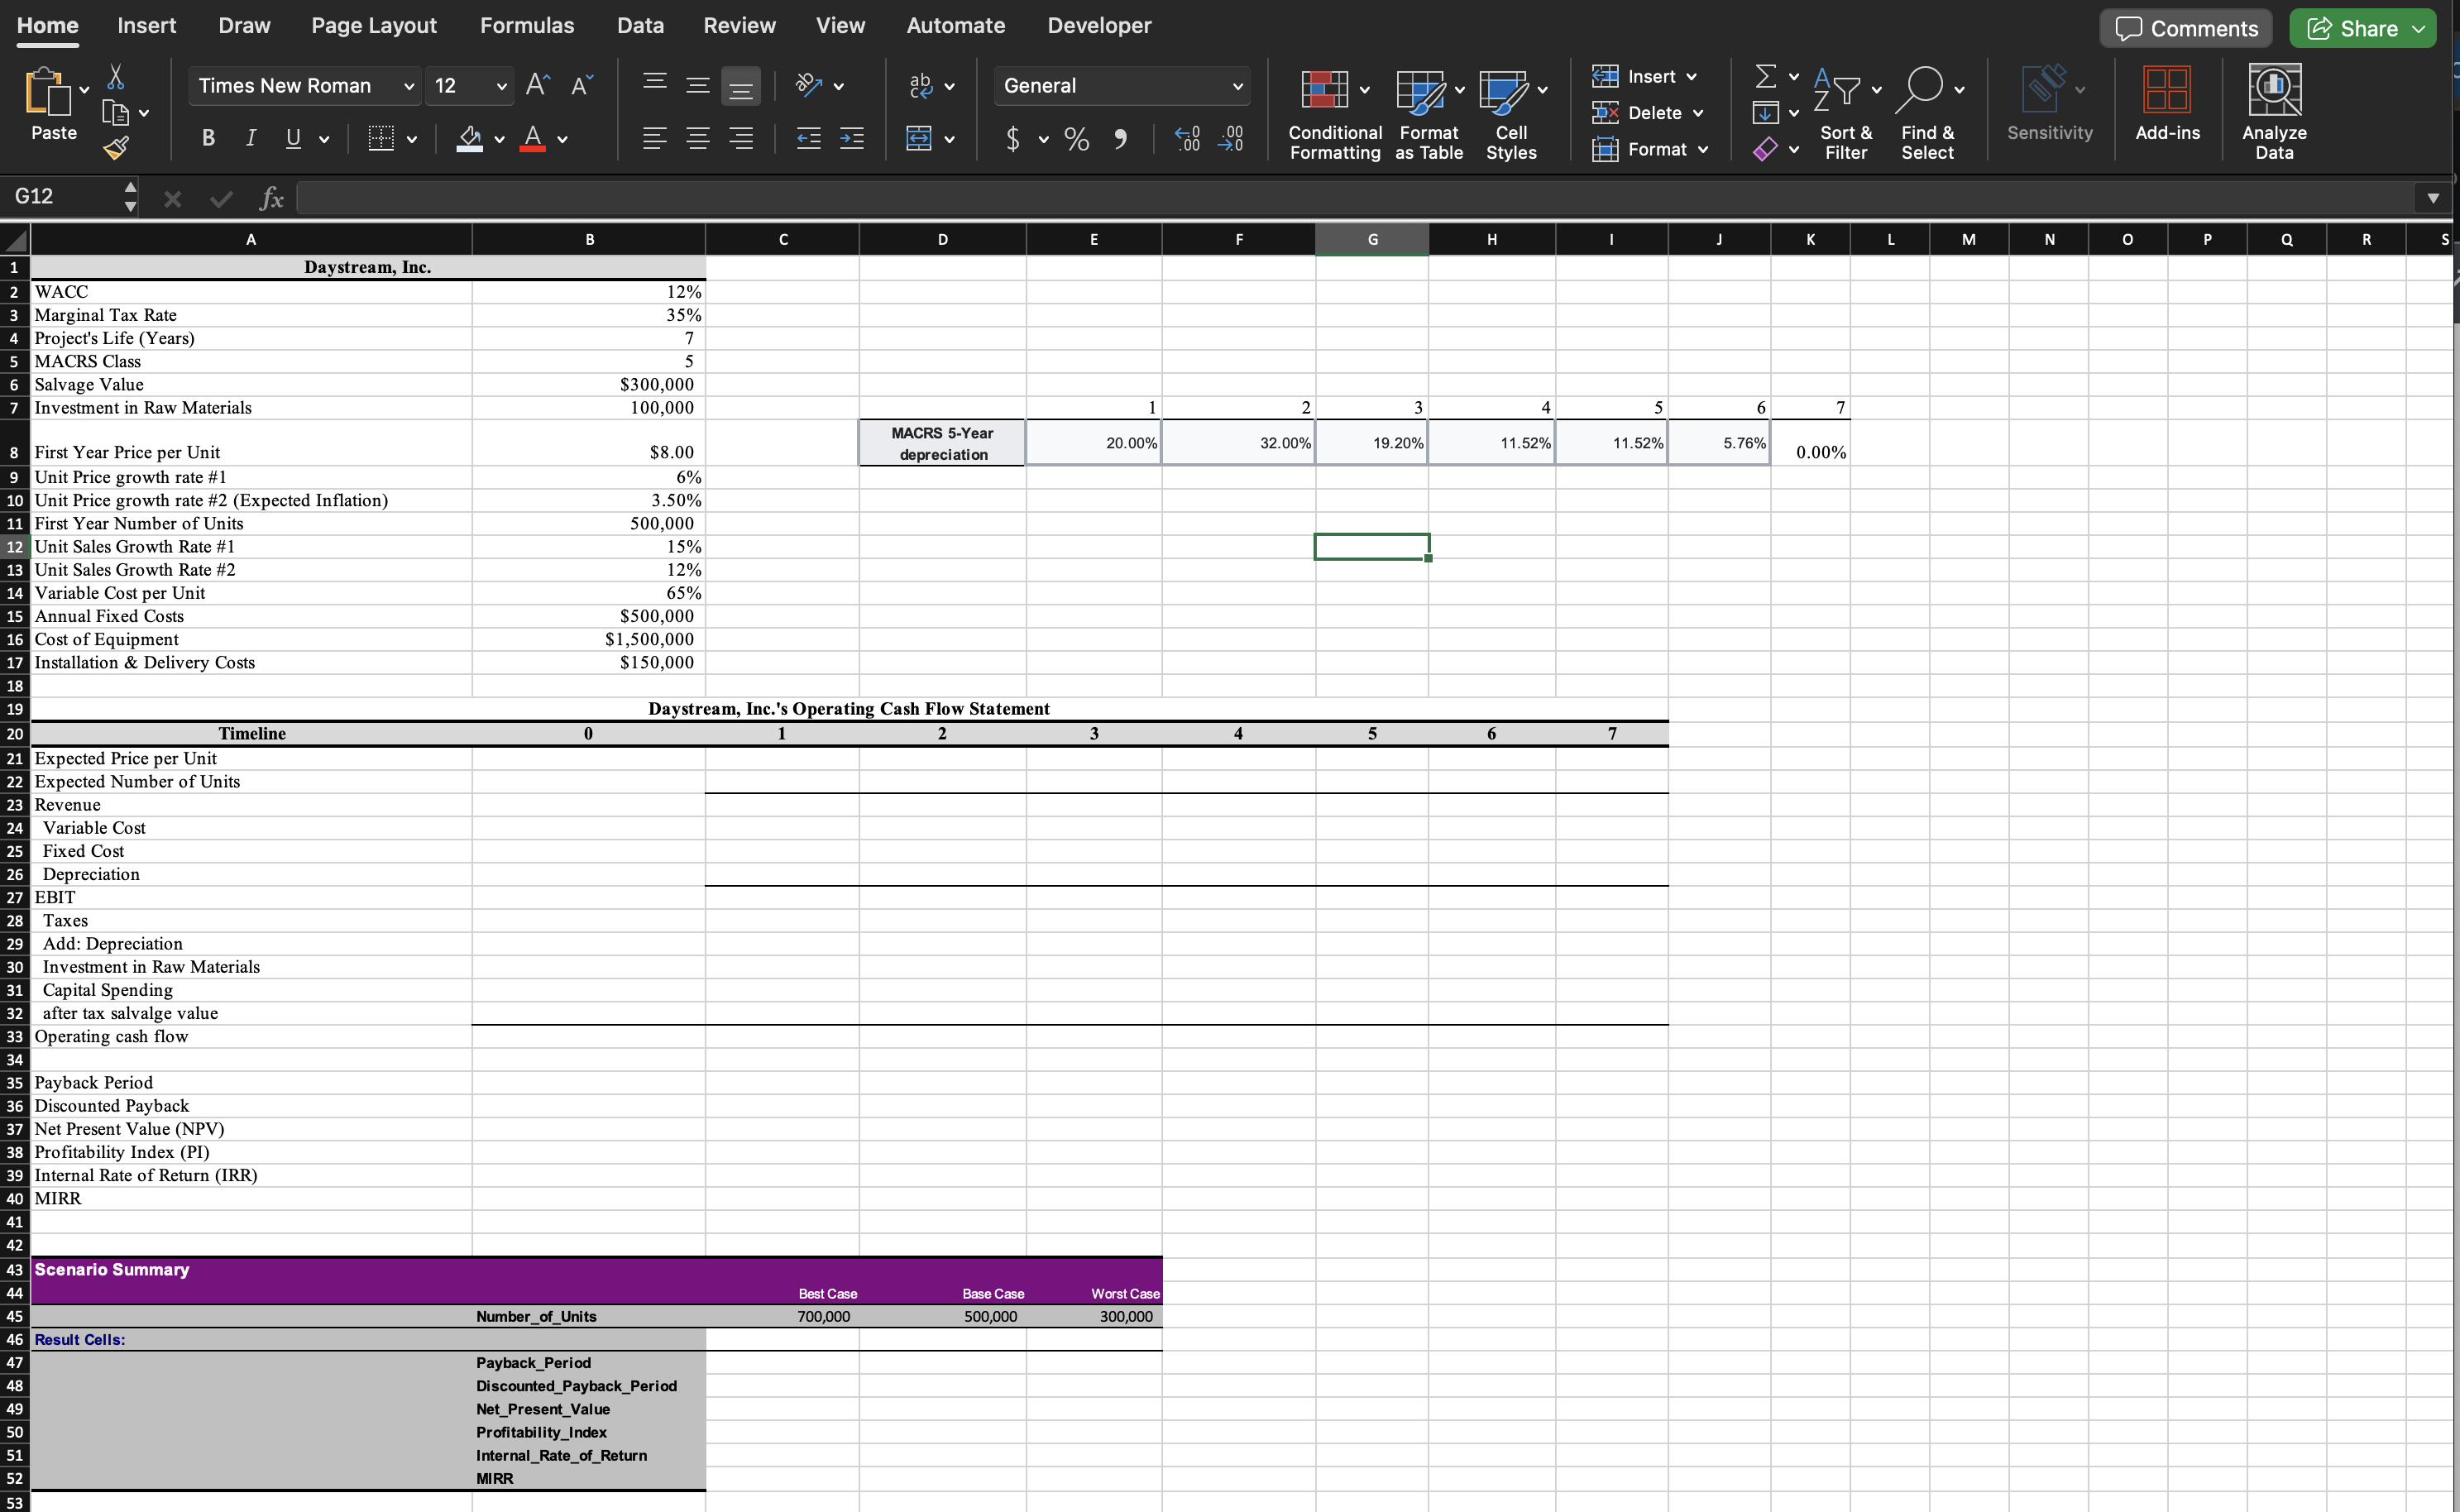2460x1512 pixels.
Task: Toggle italic formatting
Action: tap(250, 139)
